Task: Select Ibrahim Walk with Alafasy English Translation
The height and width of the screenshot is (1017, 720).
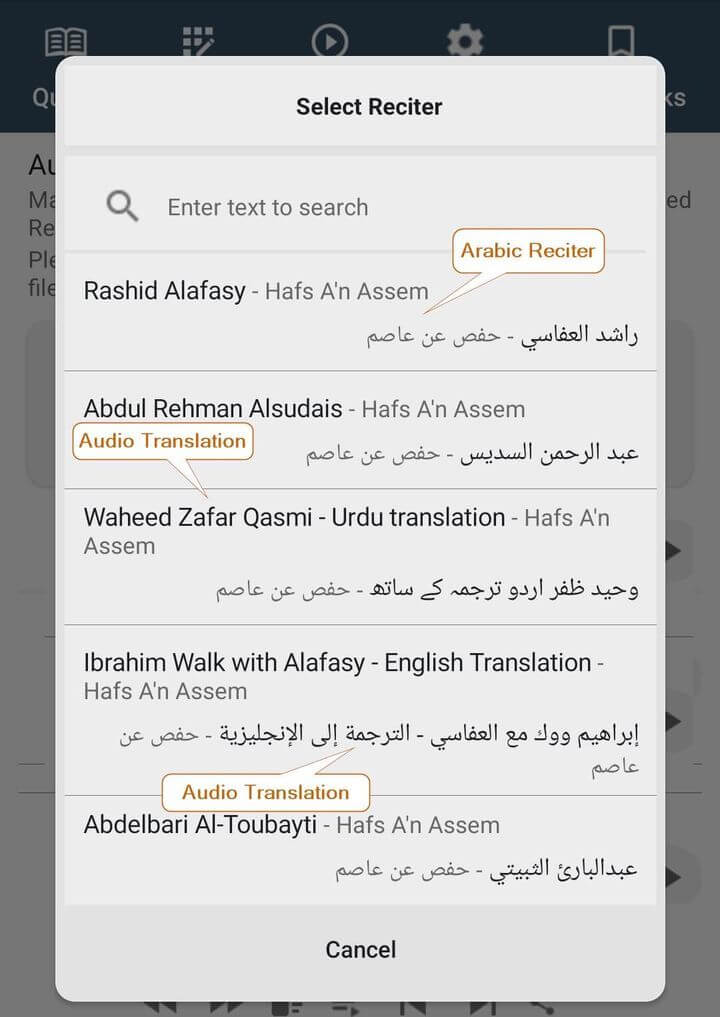Action: (x=360, y=710)
